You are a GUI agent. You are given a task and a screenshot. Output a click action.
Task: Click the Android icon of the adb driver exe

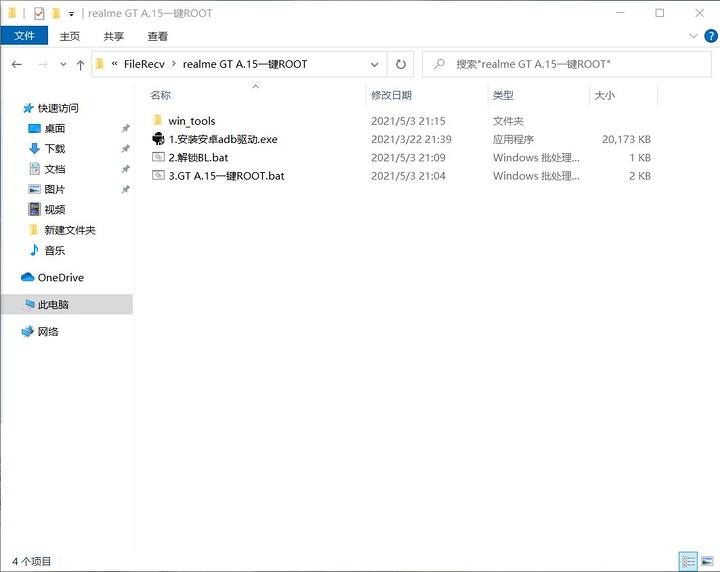158,139
